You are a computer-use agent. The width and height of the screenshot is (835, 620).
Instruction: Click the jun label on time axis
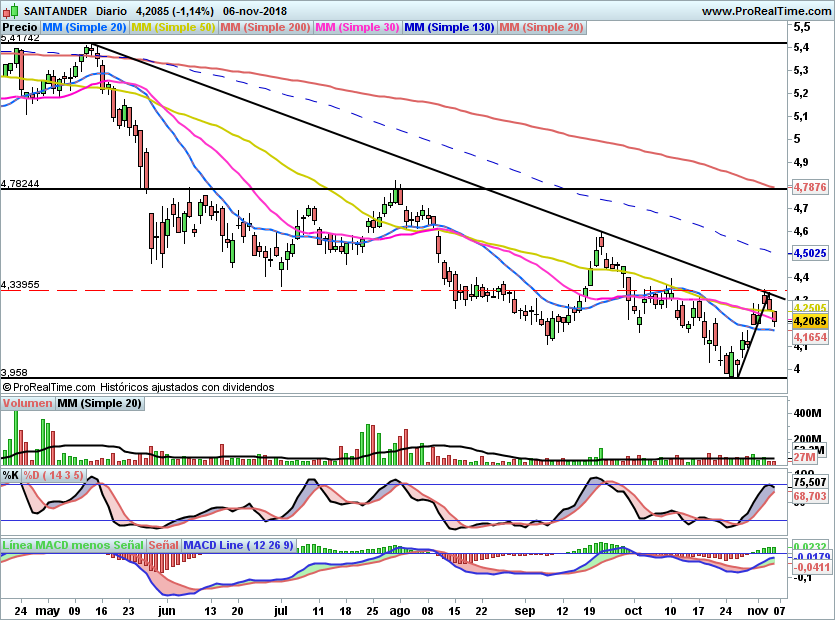tap(167, 611)
